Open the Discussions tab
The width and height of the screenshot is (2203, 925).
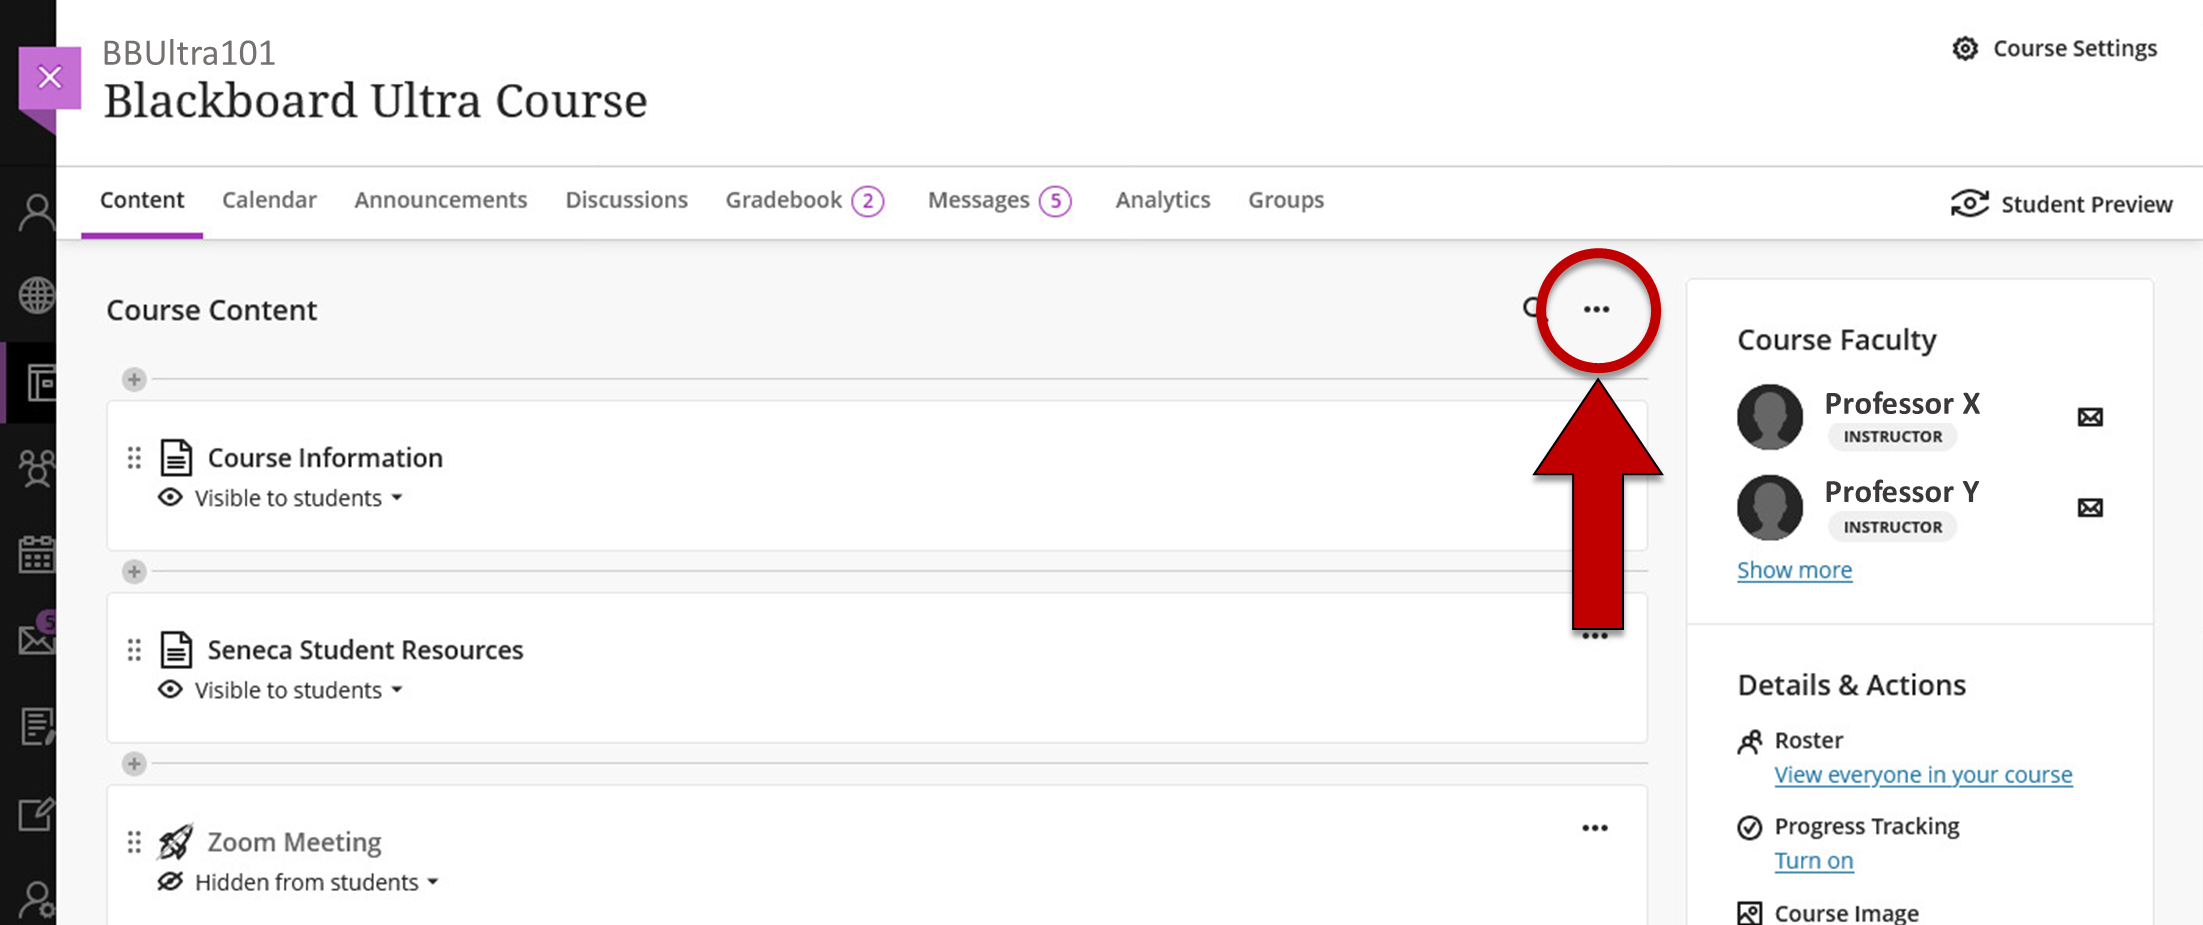coord(626,200)
